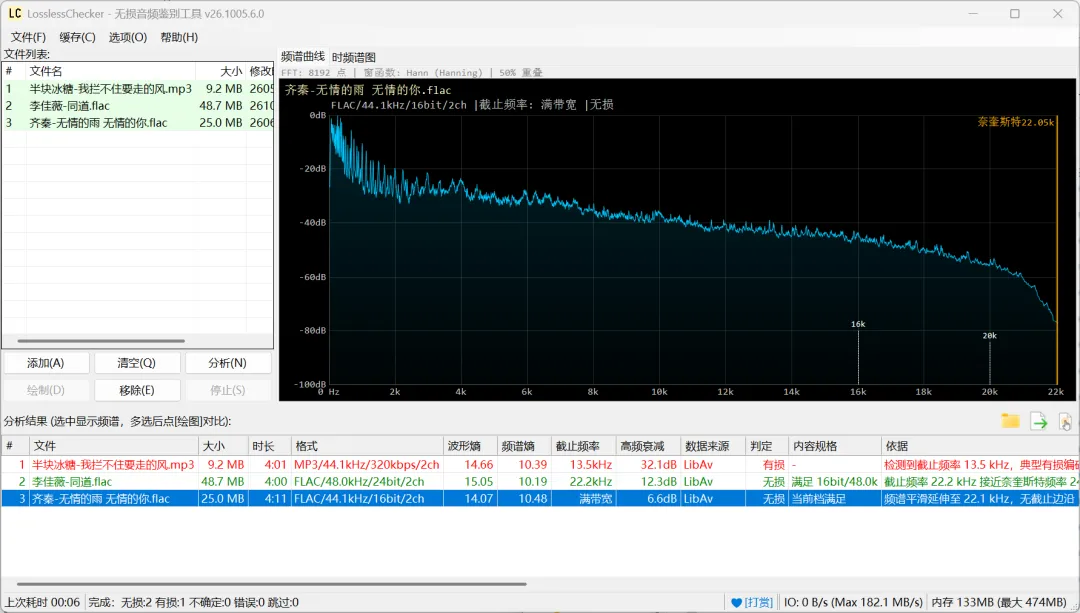
Task: Click the 有损 verdict cell for the mp3
Action: tap(773, 465)
